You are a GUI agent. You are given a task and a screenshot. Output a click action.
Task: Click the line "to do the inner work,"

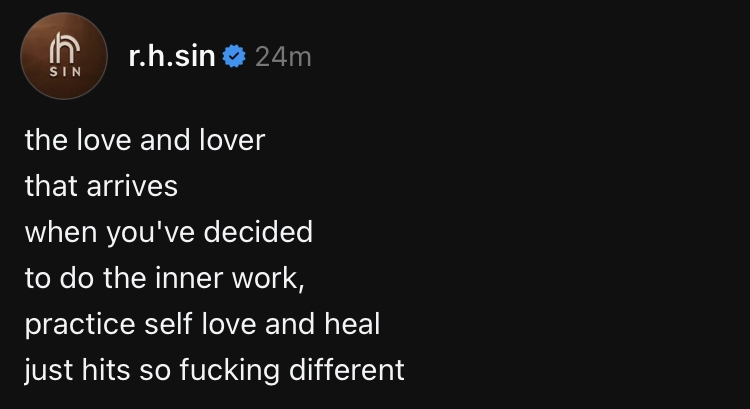pos(163,279)
